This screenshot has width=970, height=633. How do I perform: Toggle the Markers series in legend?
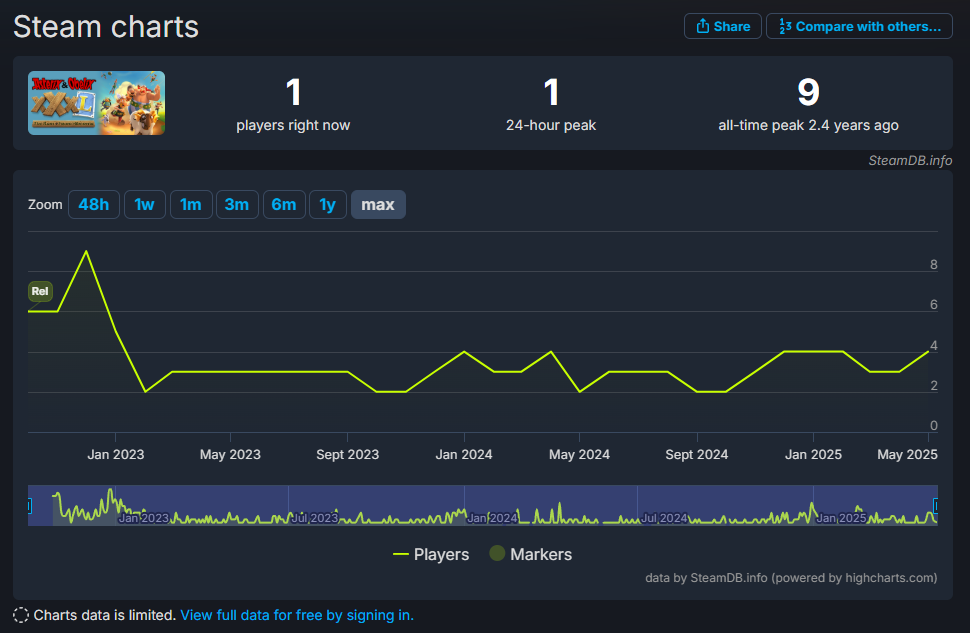(531, 554)
